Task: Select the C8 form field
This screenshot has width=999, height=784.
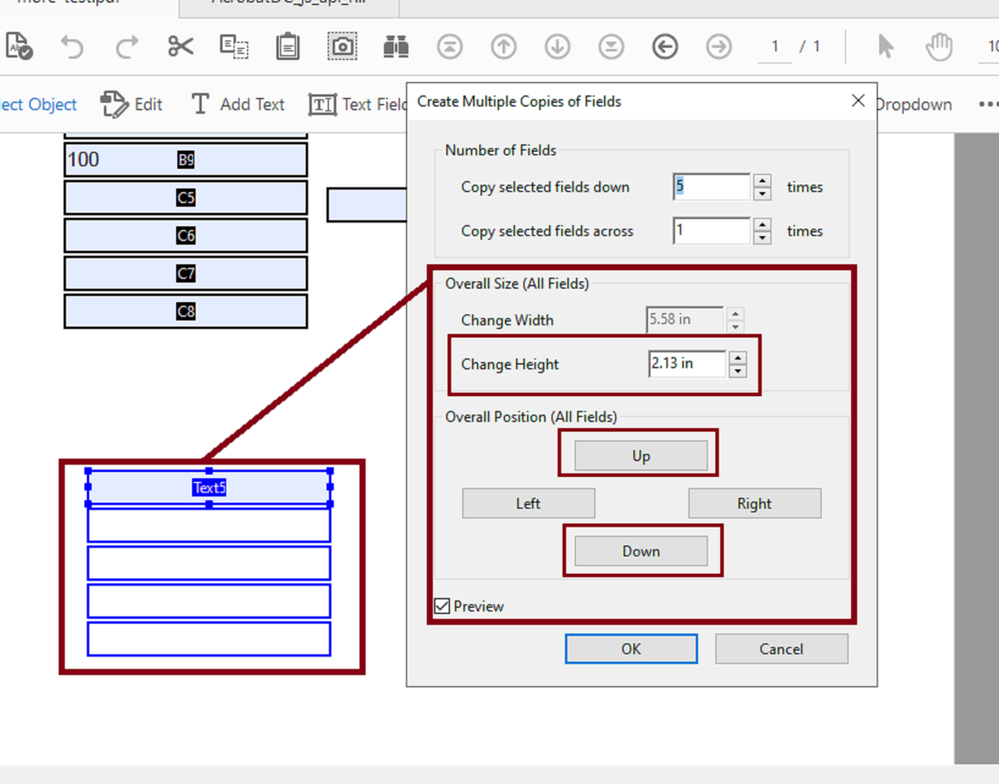Action: coord(185,311)
